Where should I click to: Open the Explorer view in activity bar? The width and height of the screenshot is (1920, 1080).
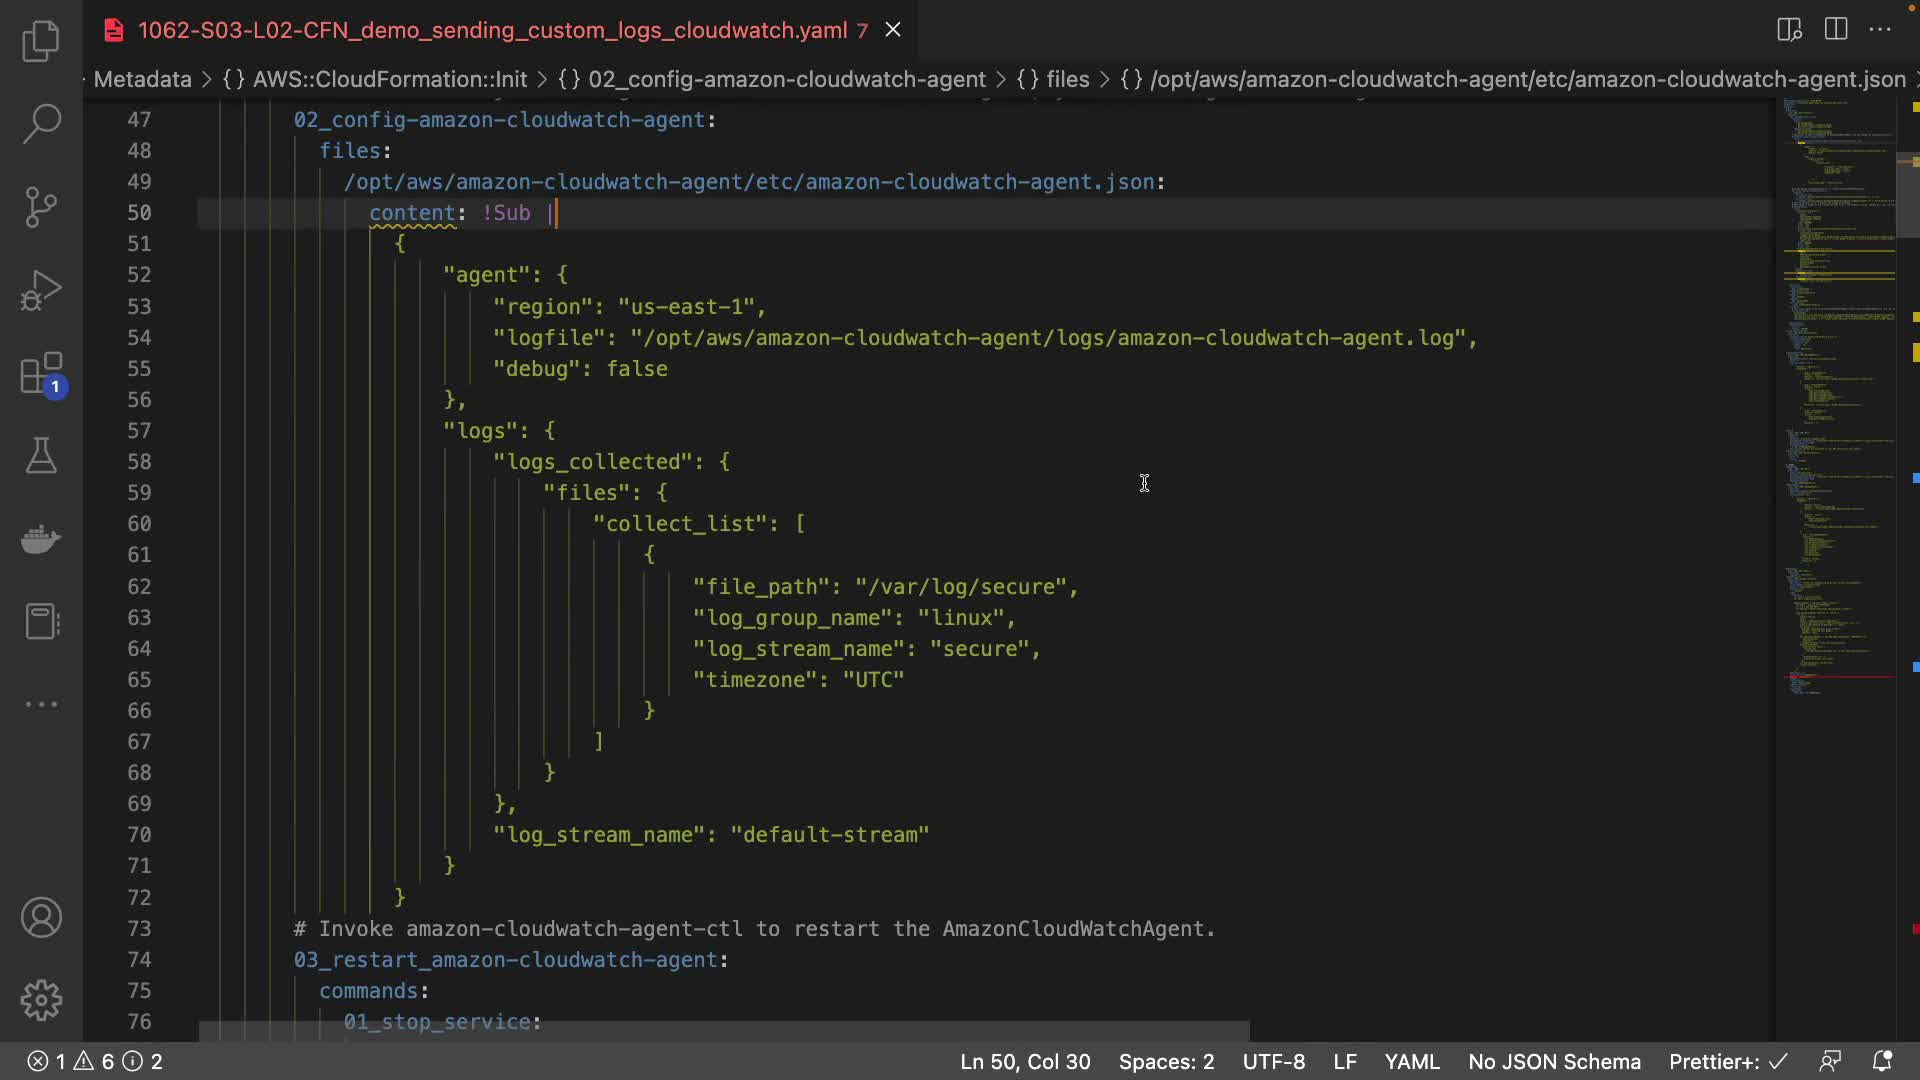point(41,41)
